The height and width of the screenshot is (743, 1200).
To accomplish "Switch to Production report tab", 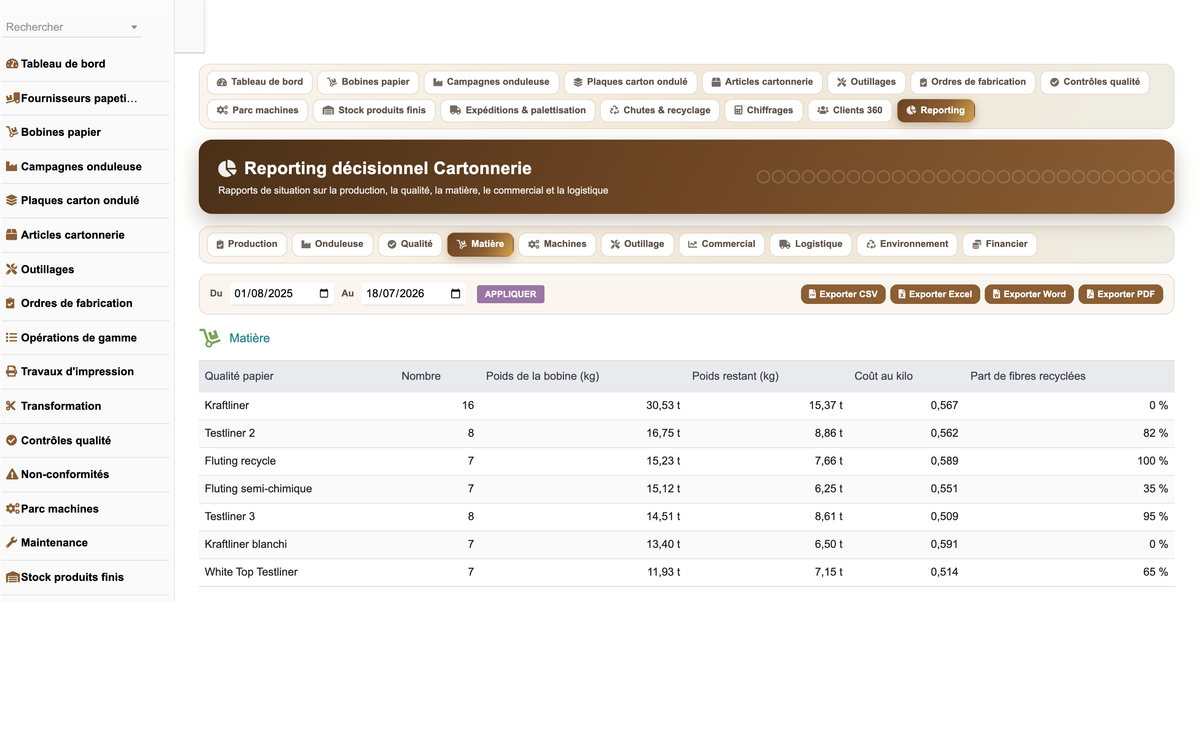I will (247, 244).
